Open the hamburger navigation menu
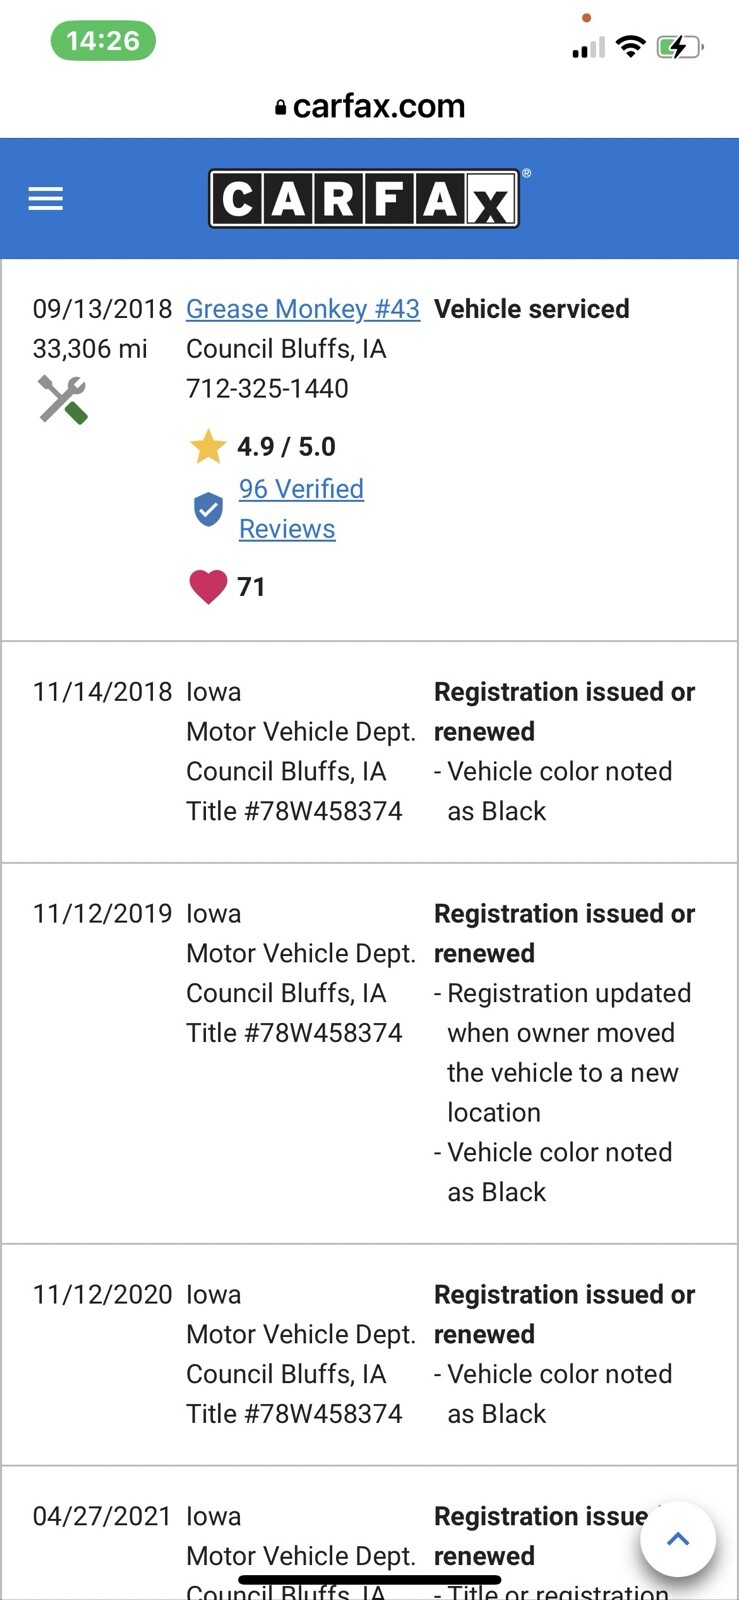Screen dimensions: 739x1600 pyautogui.click(x=45, y=199)
